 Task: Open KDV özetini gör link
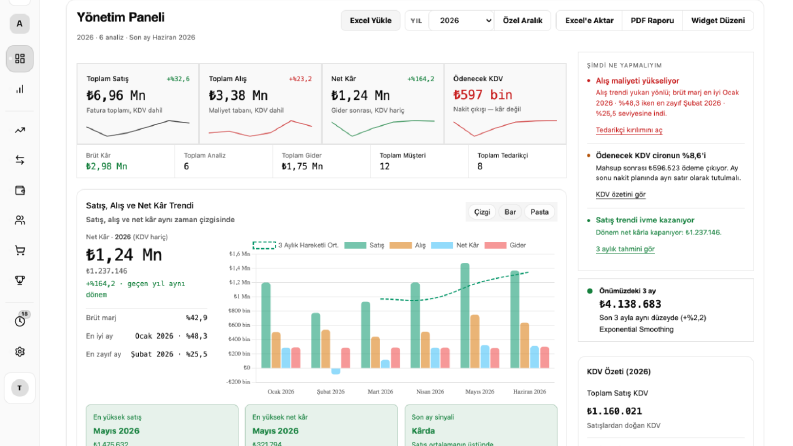621,194
